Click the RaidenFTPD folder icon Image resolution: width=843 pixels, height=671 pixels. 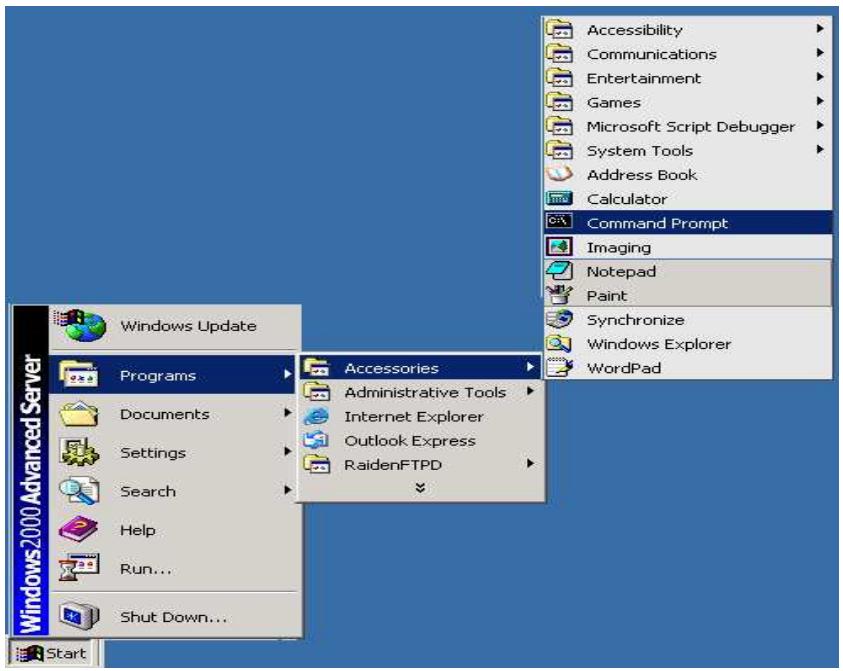pos(316,463)
